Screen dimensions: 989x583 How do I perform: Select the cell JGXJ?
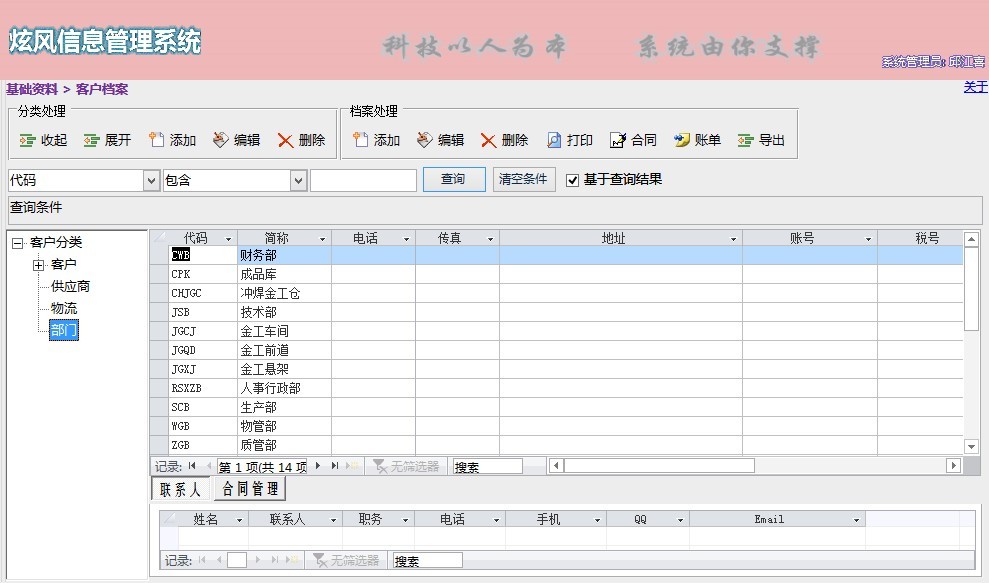(x=202, y=369)
